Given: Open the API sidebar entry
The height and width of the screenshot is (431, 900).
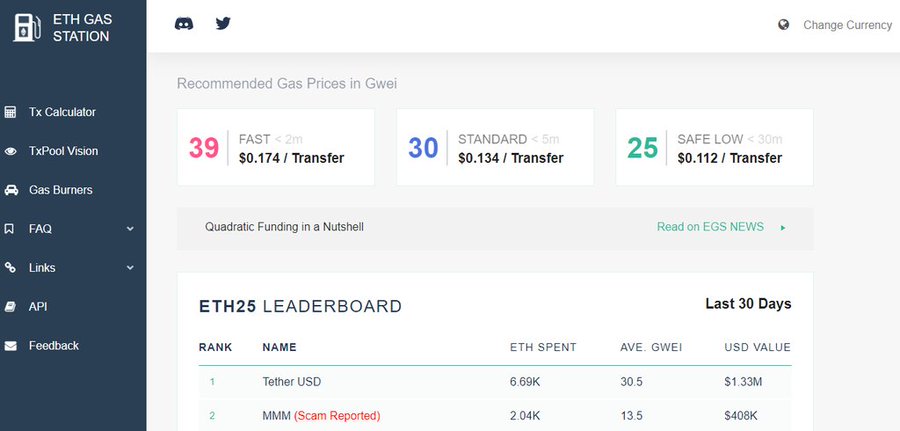Looking at the screenshot, I should coord(38,306).
